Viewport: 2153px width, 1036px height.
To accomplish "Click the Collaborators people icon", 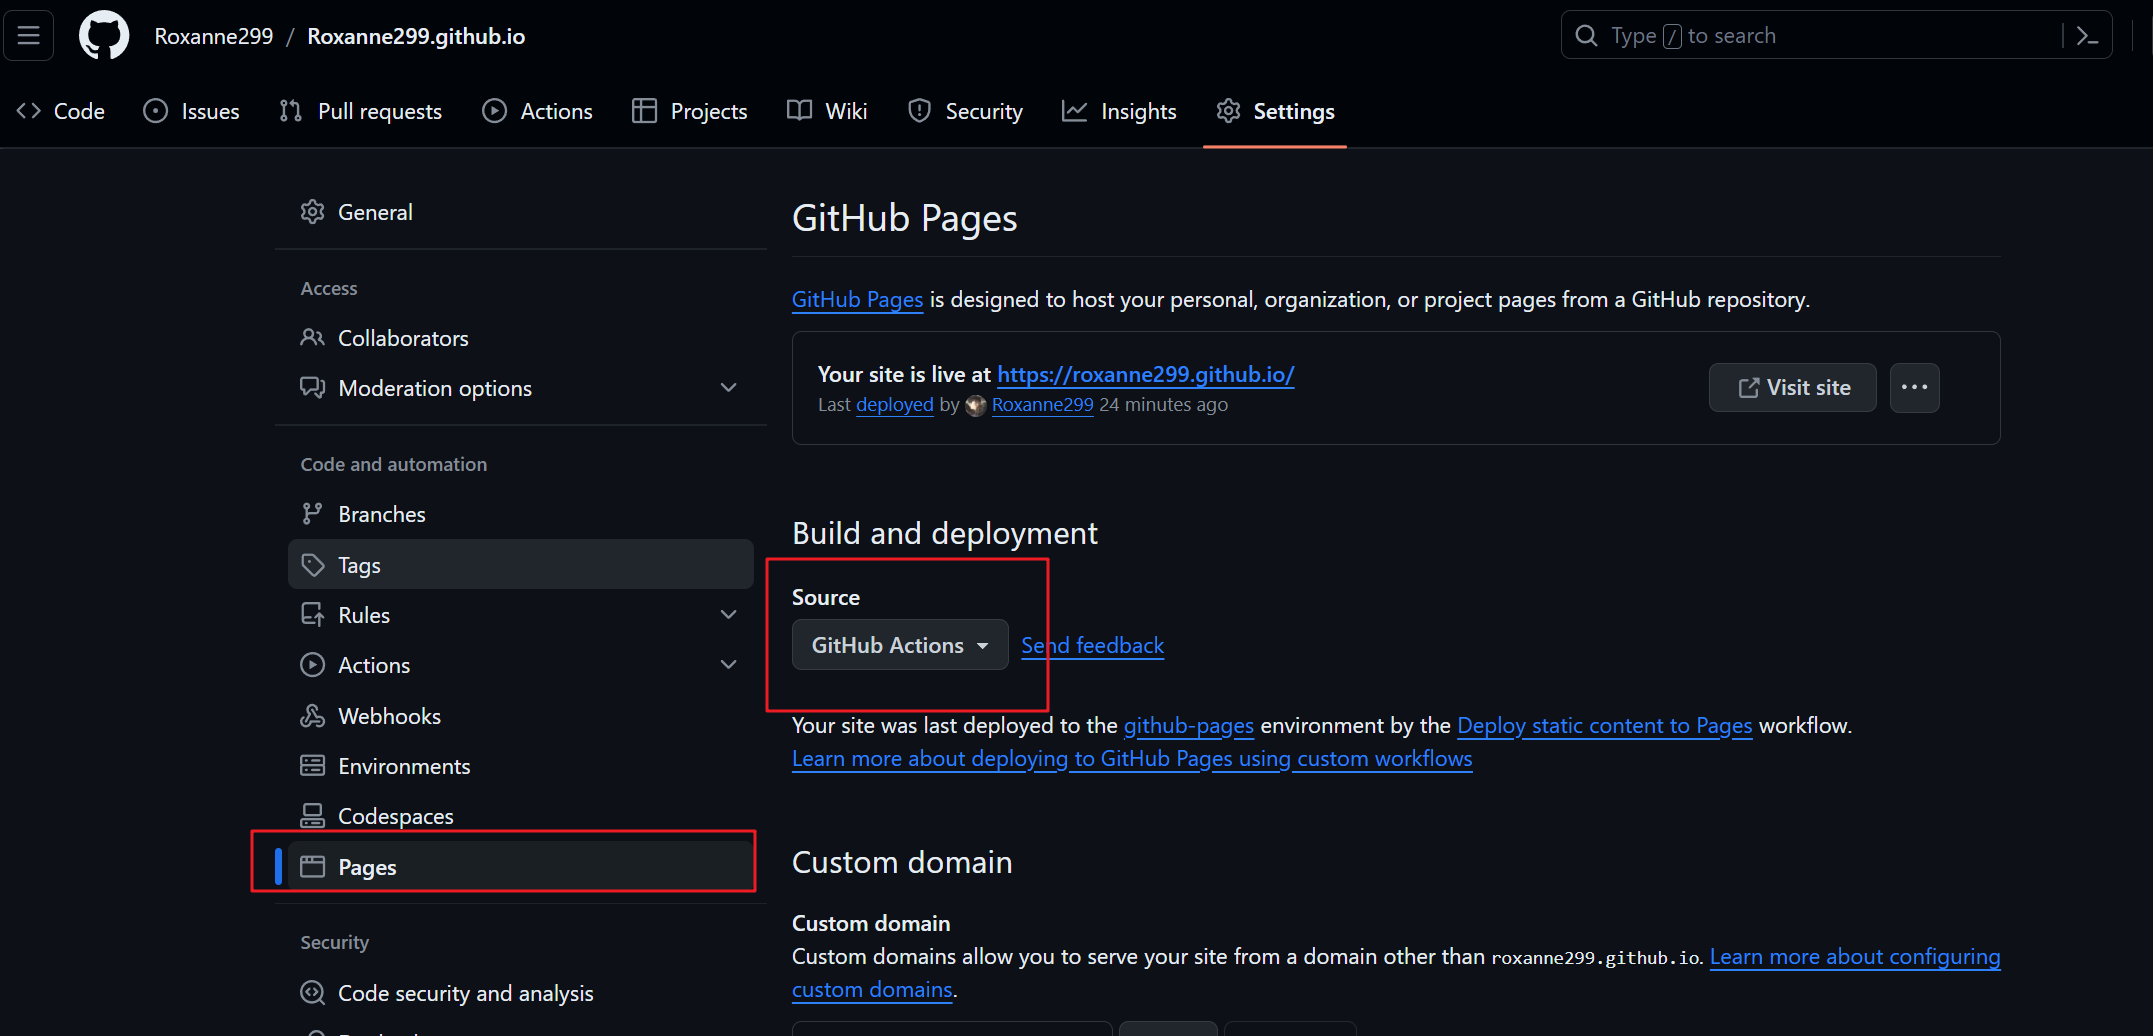I will pyautogui.click(x=313, y=338).
